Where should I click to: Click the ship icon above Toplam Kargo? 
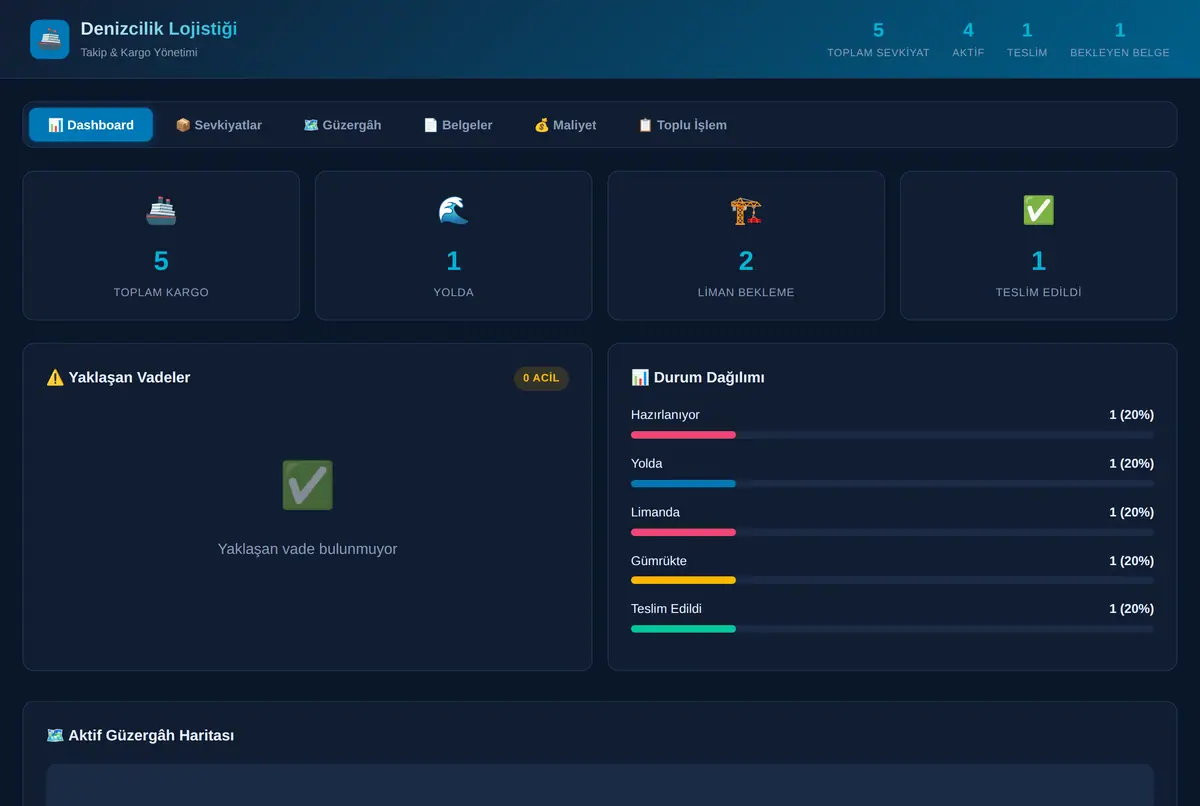coord(161,210)
